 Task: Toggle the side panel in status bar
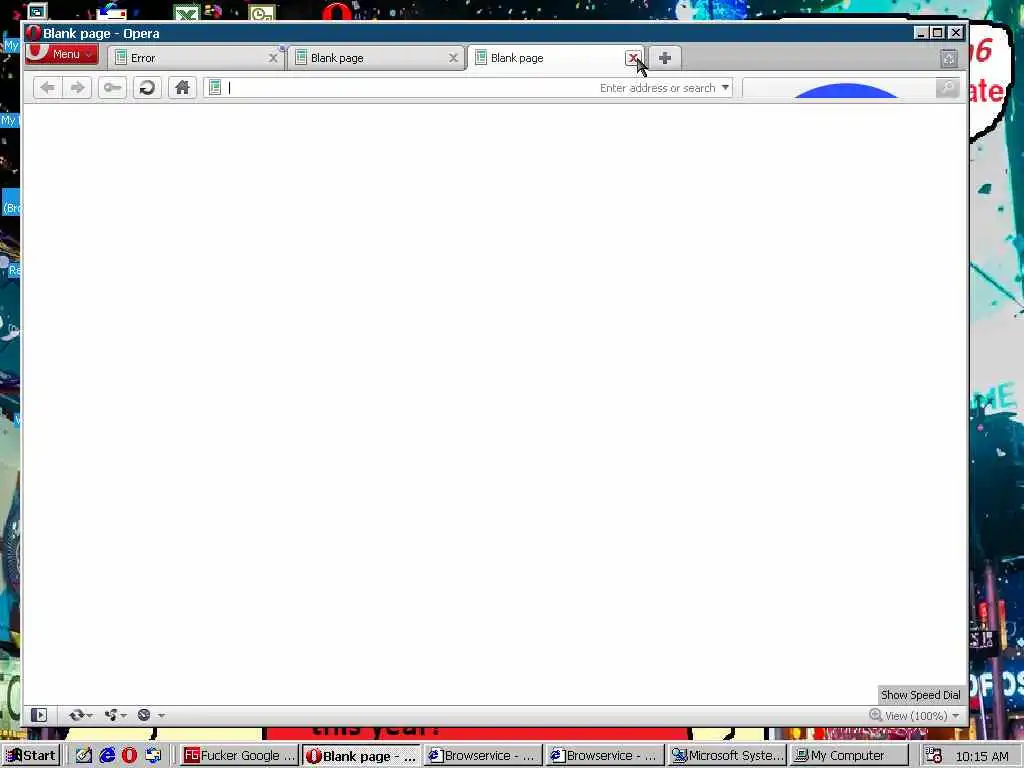39,715
